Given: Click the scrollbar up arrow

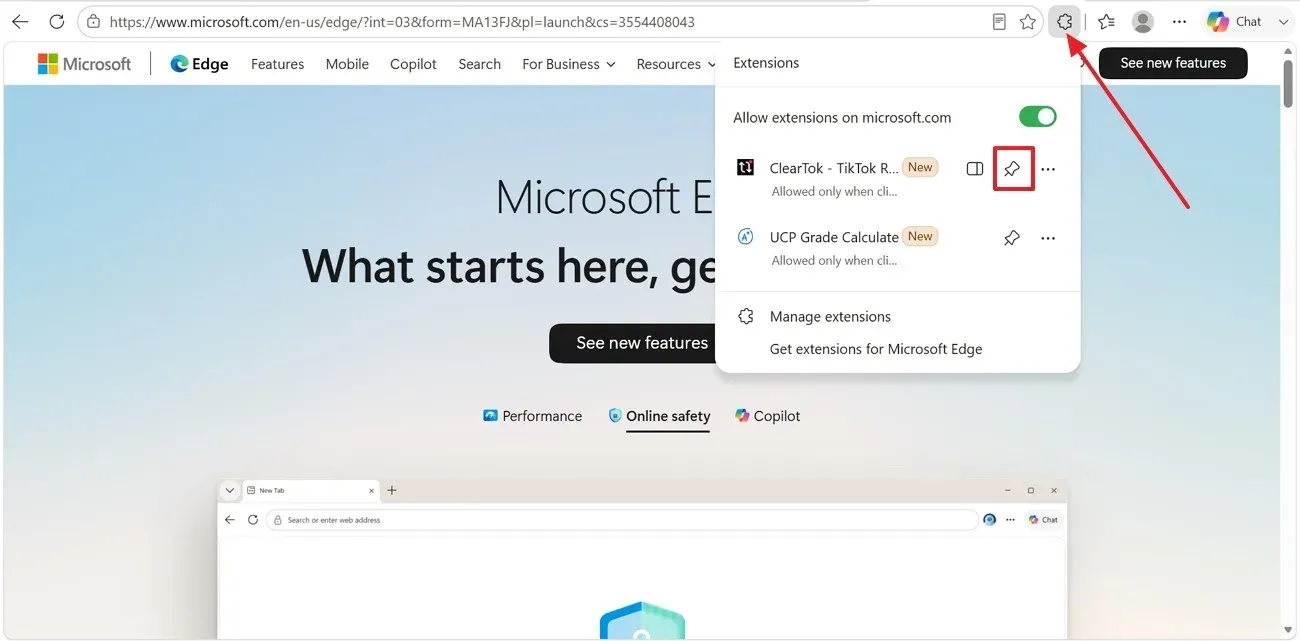Looking at the screenshot, I should tap(1290, 50).
